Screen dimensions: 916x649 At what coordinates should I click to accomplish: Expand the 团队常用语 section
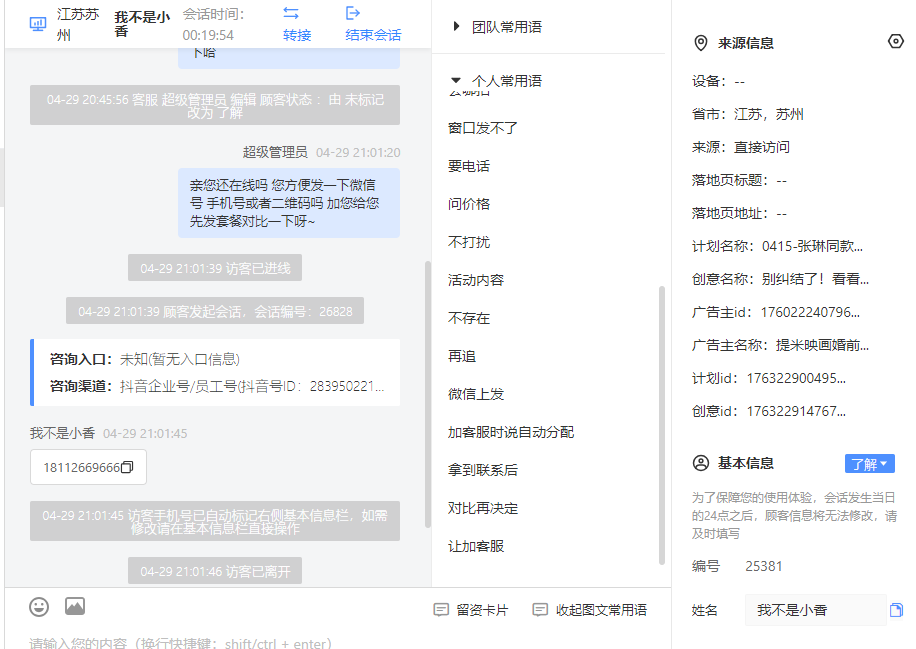coord(498,27)
